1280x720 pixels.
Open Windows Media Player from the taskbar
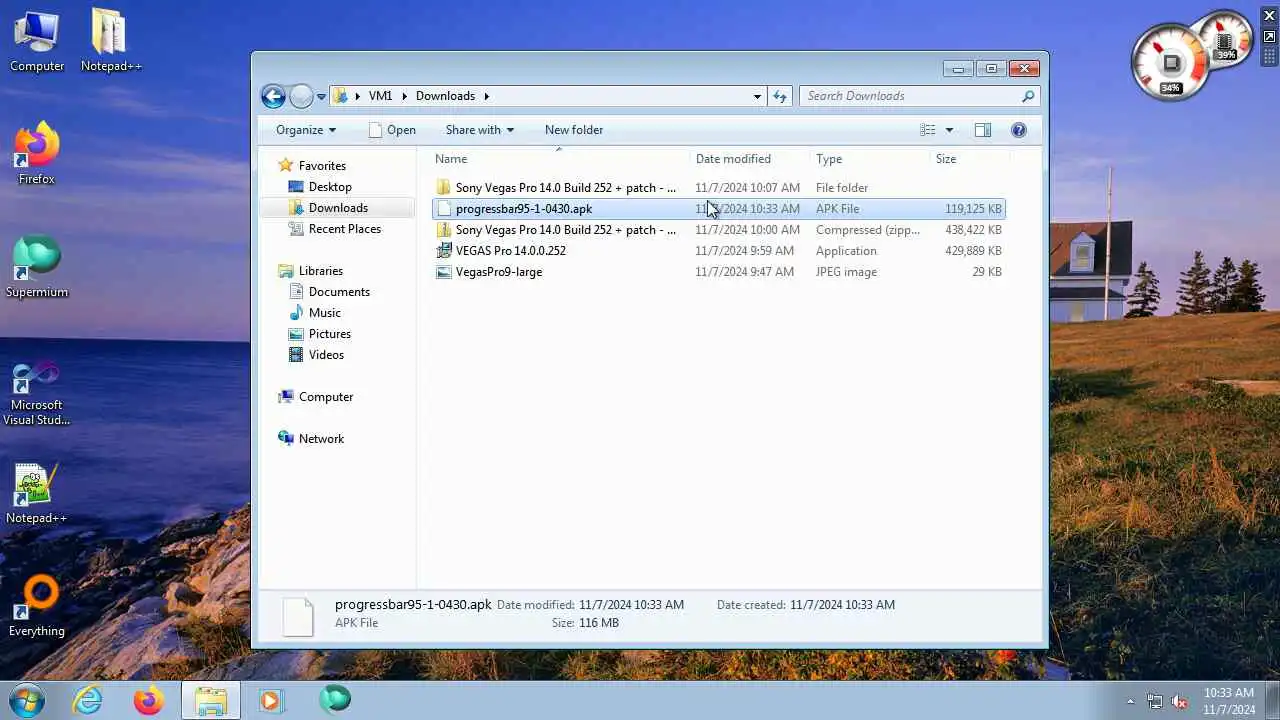pyautogui.click(x=270, y=700)
